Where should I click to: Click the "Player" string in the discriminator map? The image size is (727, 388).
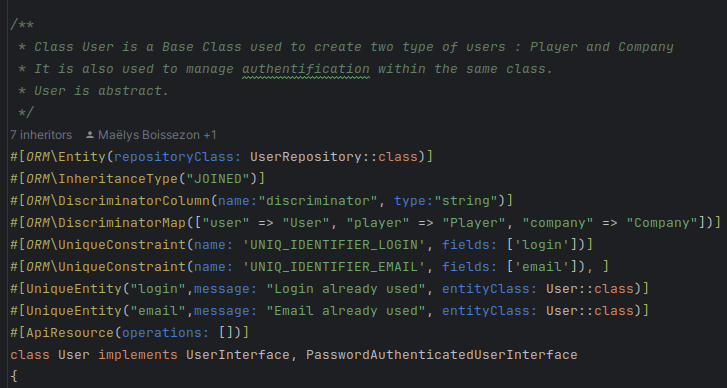point(474,223)
